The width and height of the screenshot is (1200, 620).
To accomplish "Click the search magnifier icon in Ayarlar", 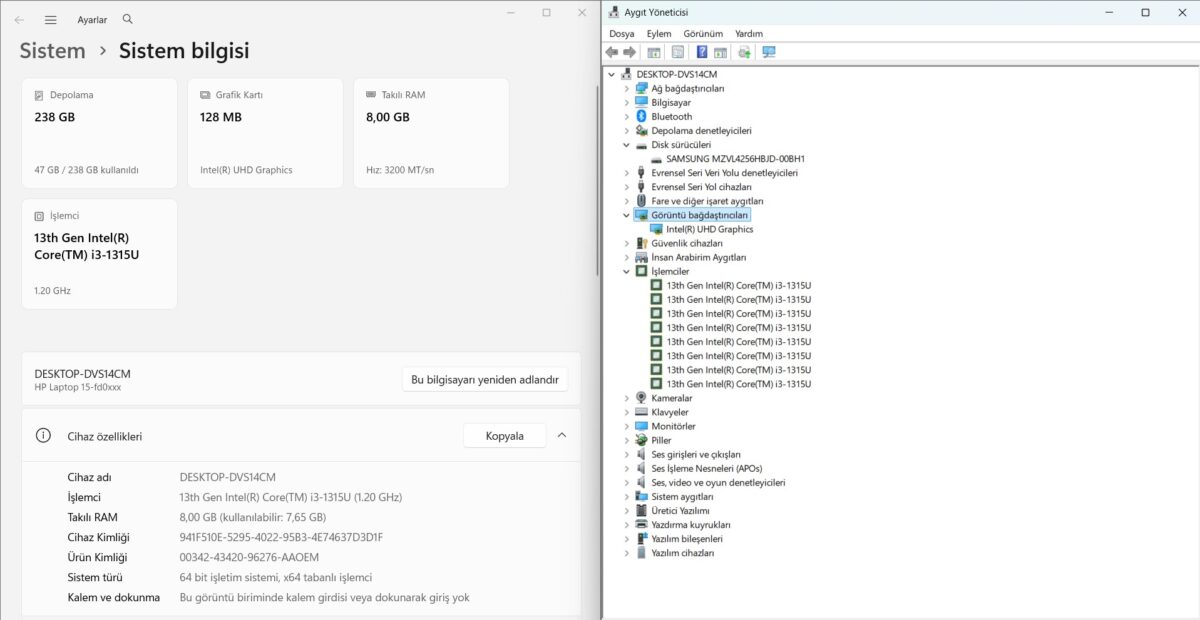I will [127, 19].
